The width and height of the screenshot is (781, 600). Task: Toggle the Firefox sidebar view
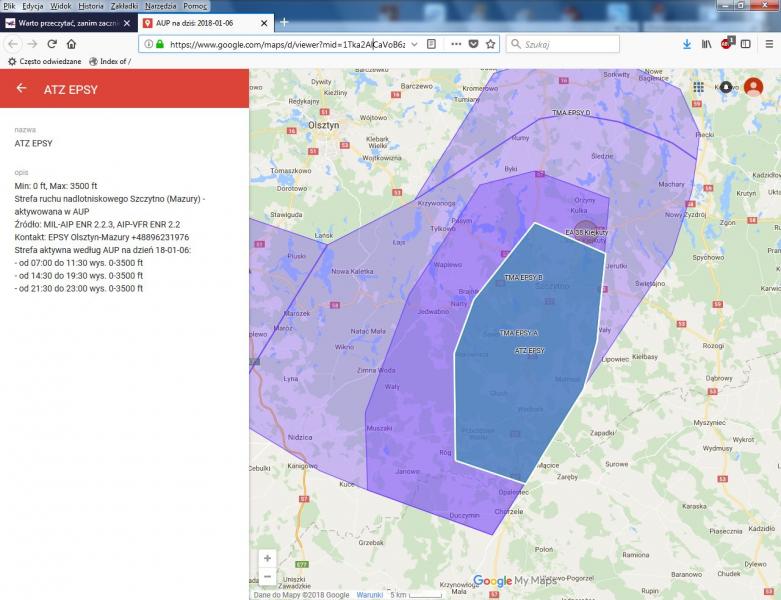[x=745, y=44]
